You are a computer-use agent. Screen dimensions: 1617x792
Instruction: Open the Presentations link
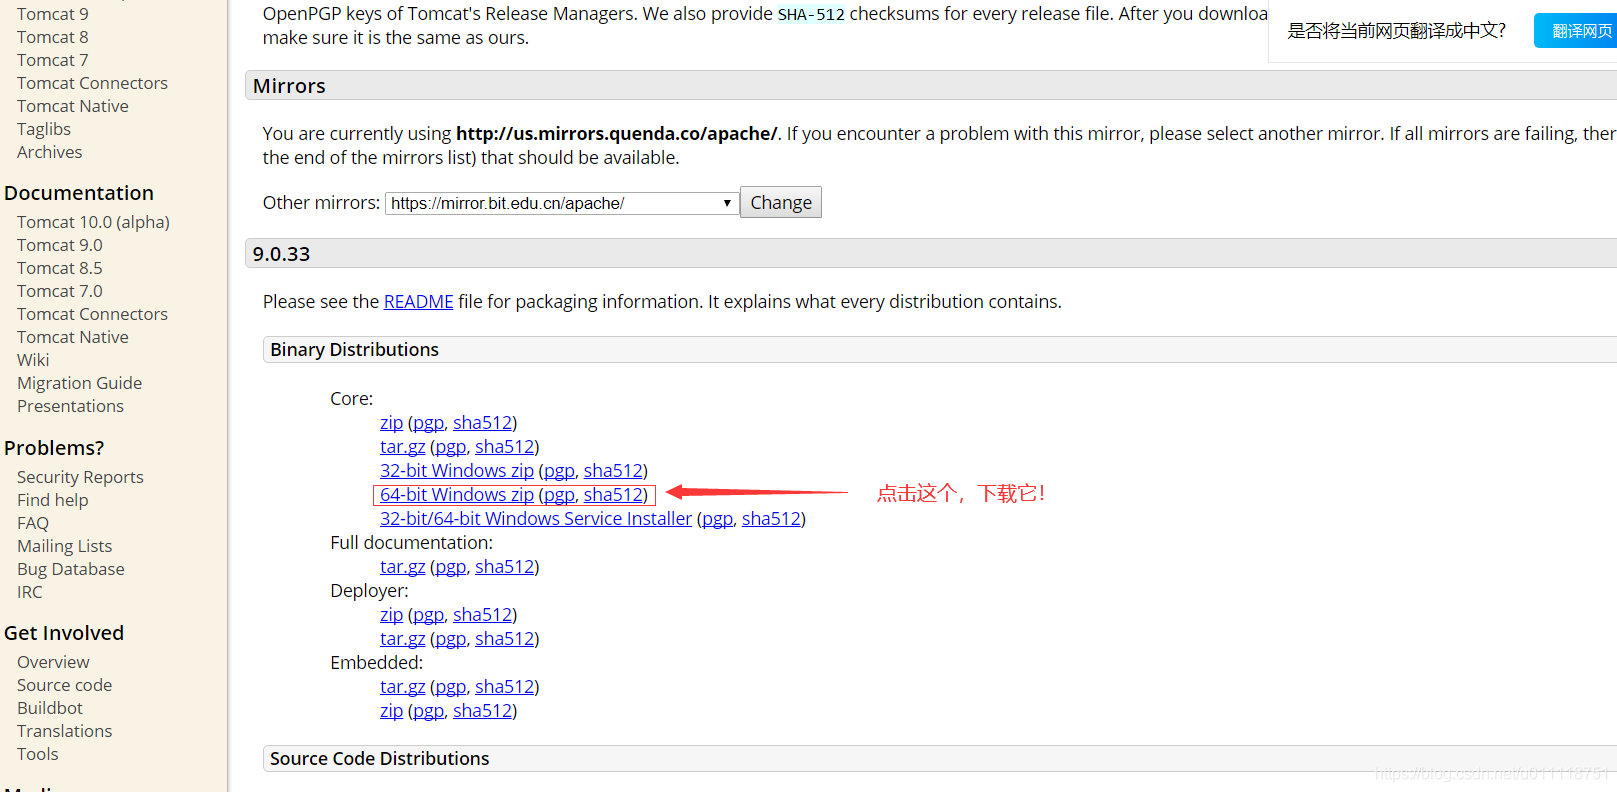pyautogui.click(x=70, y=406)
